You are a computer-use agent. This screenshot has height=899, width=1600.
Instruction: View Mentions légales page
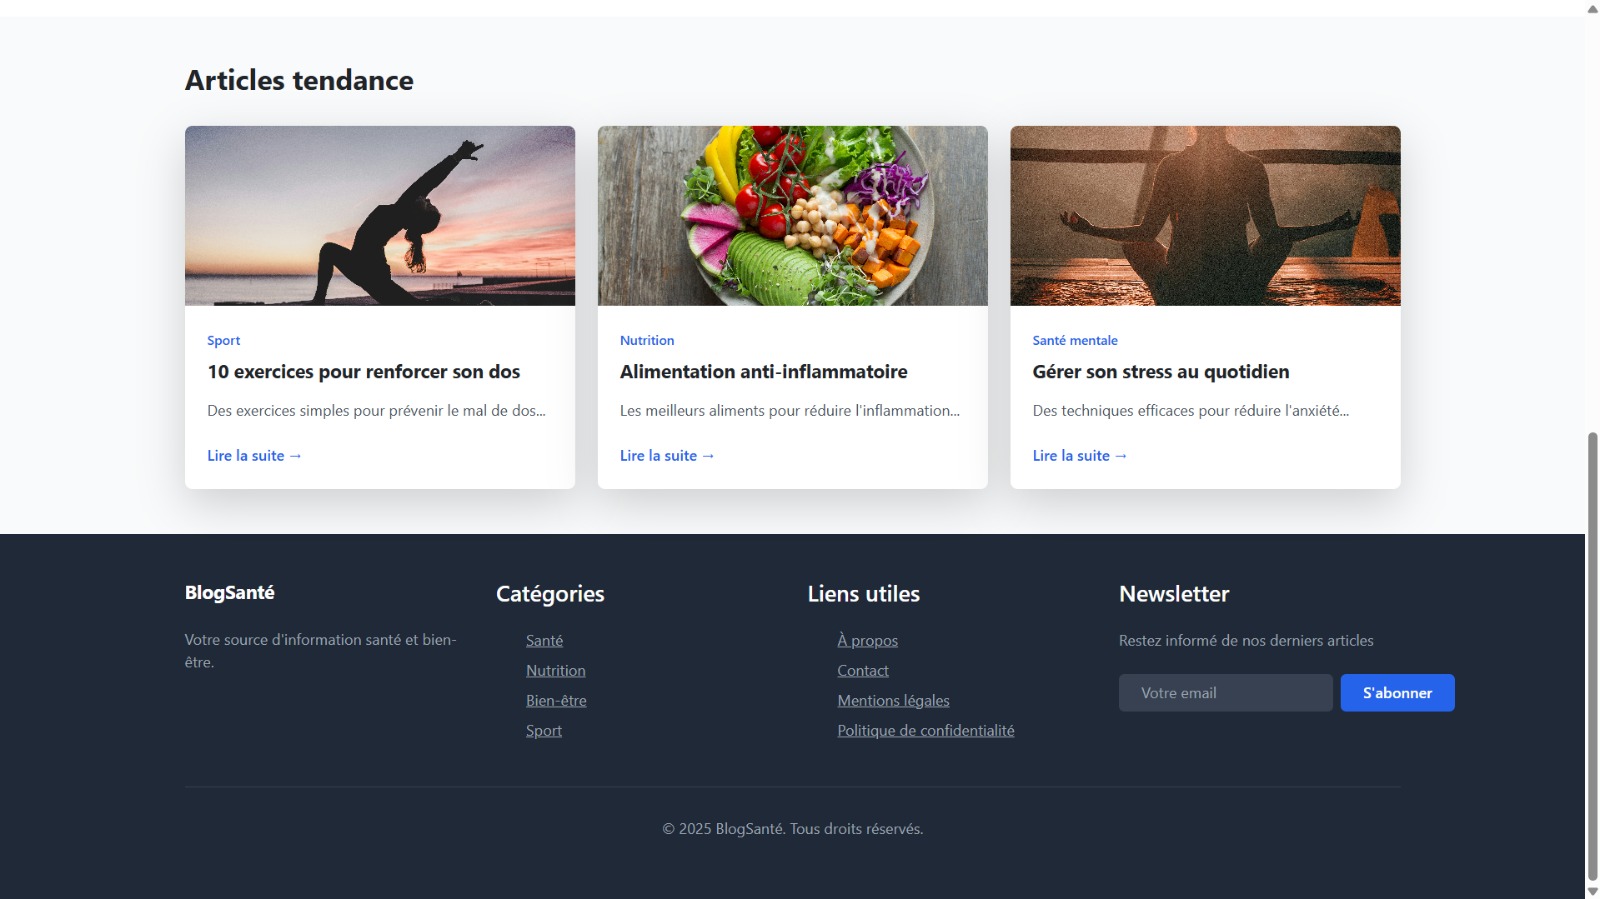[x=893, y=701]
